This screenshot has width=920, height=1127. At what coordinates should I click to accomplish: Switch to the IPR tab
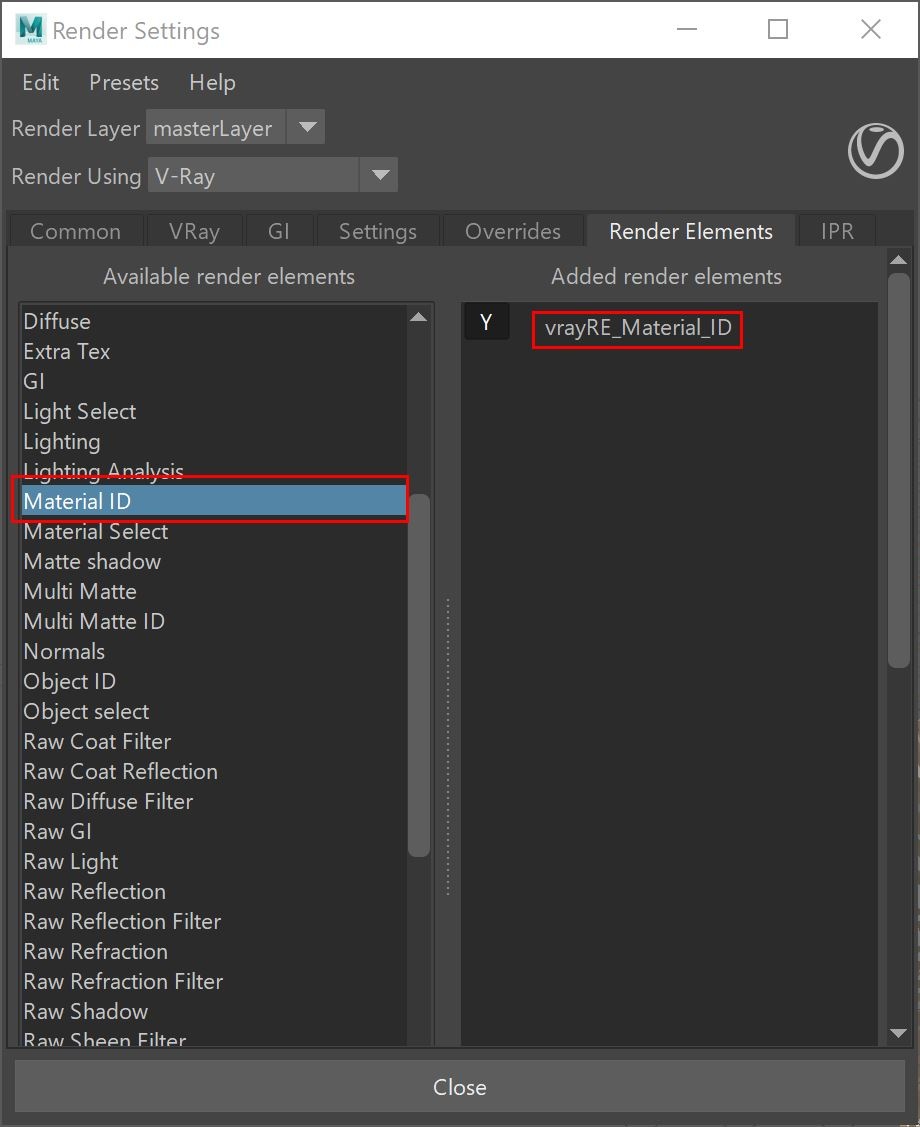[x=837, y=231]
